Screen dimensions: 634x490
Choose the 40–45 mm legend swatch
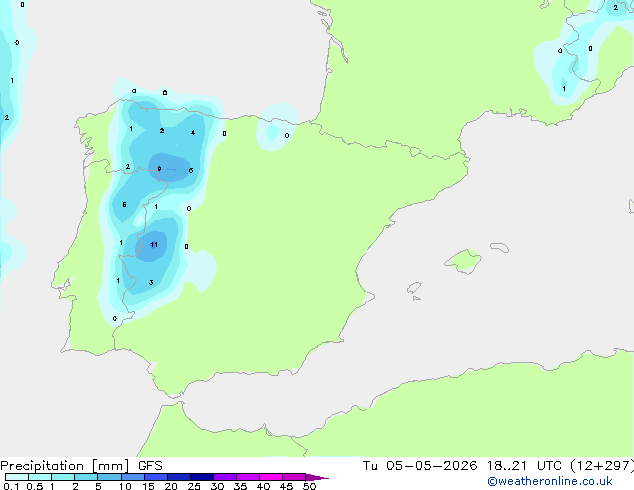click(271, 477)
